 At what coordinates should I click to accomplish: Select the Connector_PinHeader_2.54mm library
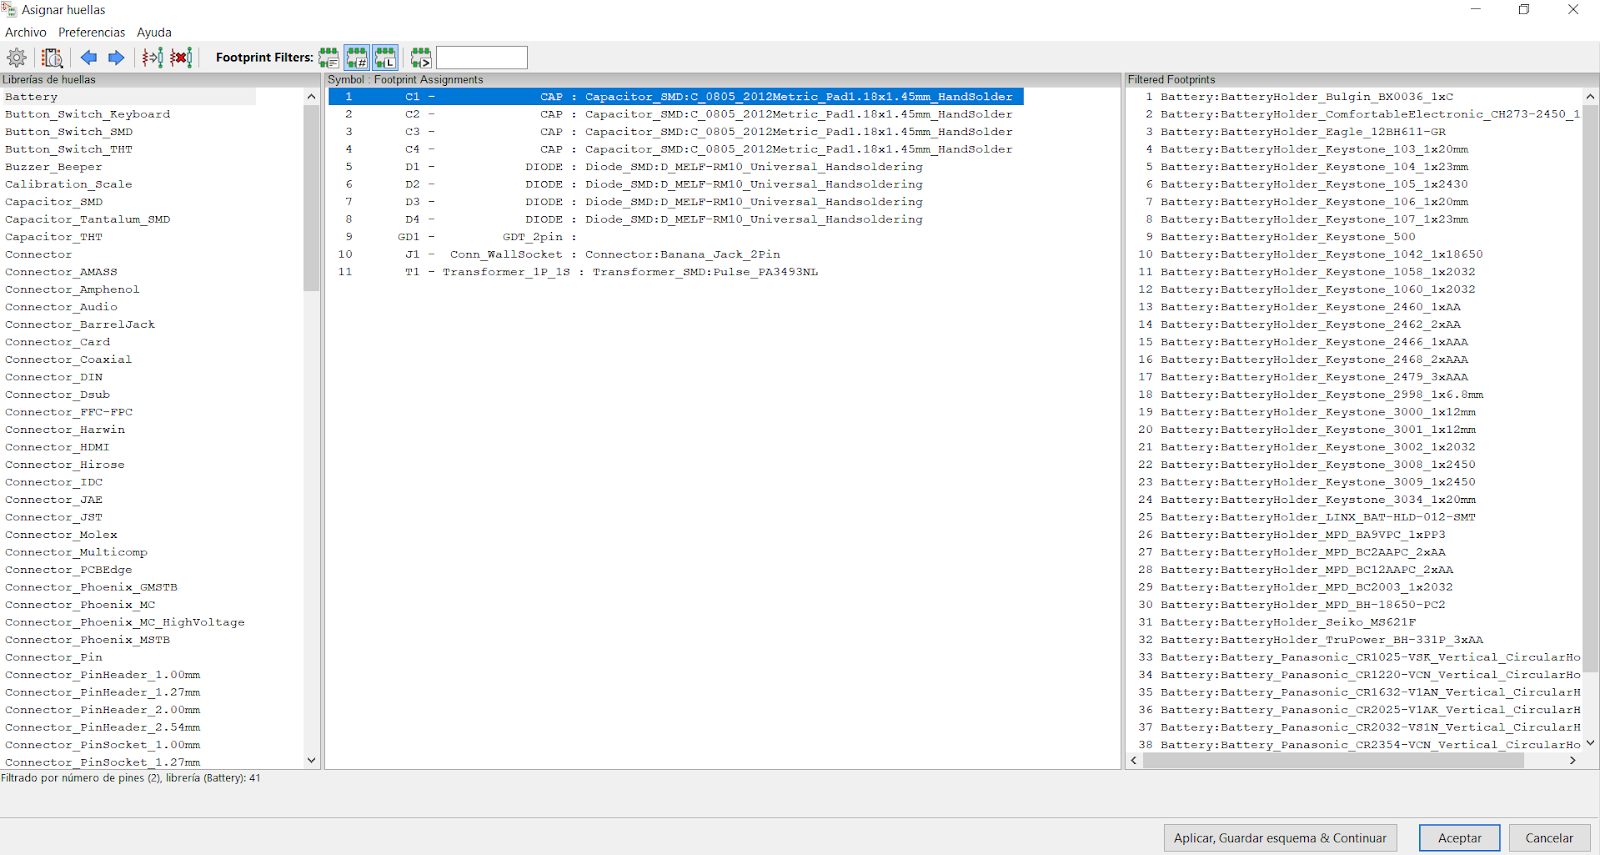tap(102, 727)
